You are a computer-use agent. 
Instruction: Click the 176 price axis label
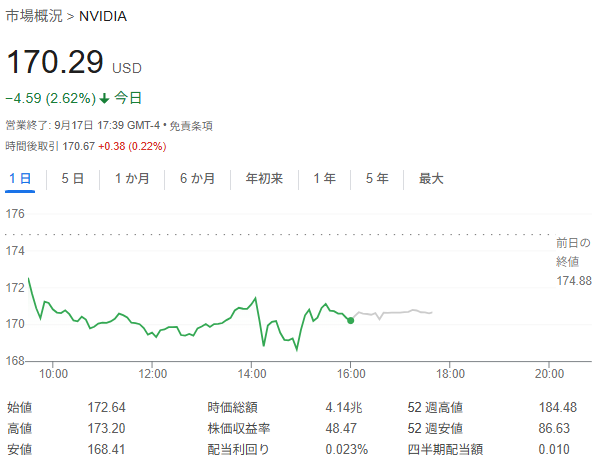(15, 214)
